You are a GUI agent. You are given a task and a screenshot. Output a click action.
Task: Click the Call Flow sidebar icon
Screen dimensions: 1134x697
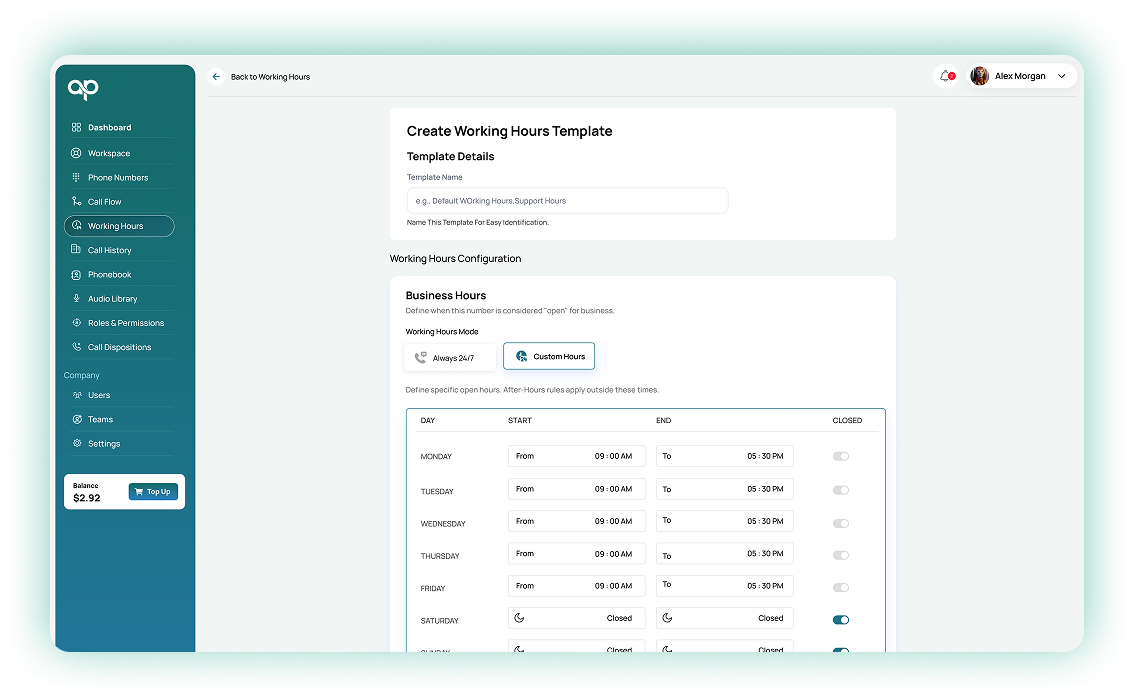coord(76,202)
